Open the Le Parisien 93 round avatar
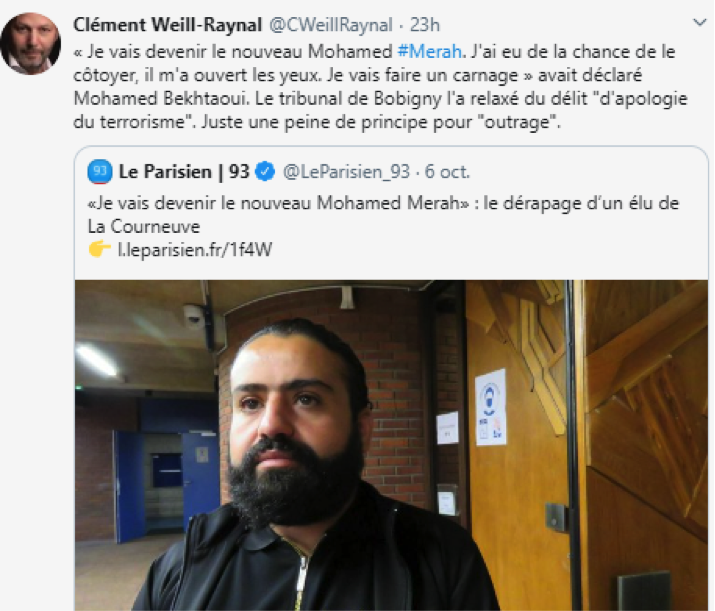The height and width of the screenshot is (611, 715). pos(100,172)
